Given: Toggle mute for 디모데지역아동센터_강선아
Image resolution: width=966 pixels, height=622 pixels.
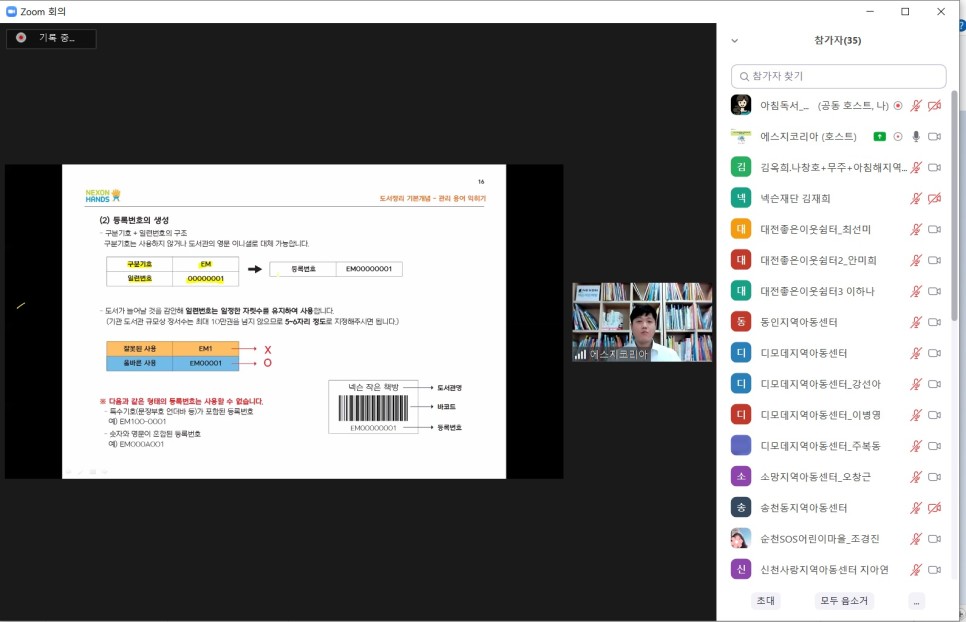Looking at the screenshot, I should 916,382.
